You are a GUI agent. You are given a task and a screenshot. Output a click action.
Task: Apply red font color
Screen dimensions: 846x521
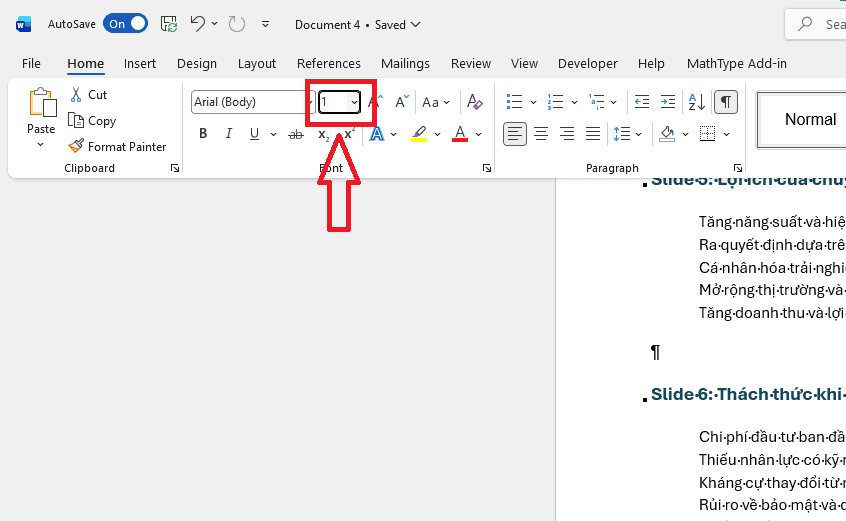point(460,134)
